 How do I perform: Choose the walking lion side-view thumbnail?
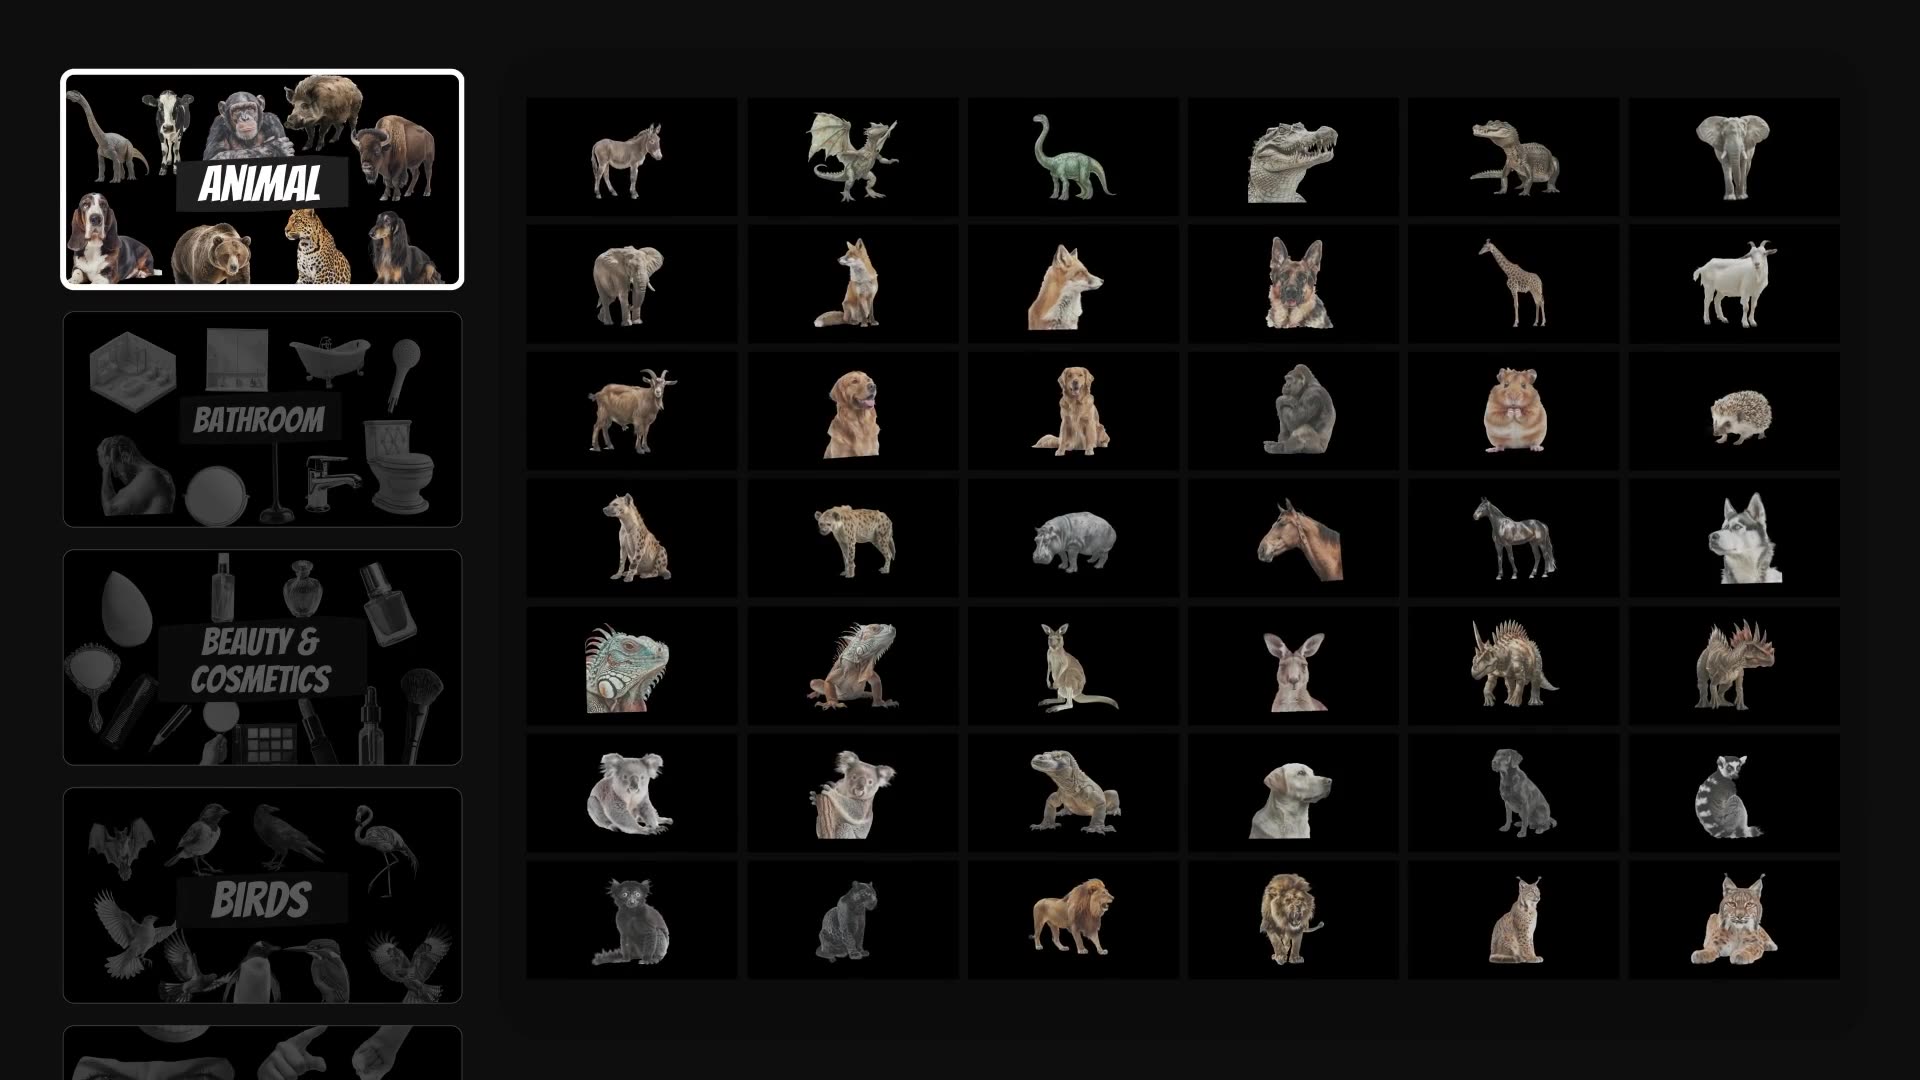(x=1073, y=920)
